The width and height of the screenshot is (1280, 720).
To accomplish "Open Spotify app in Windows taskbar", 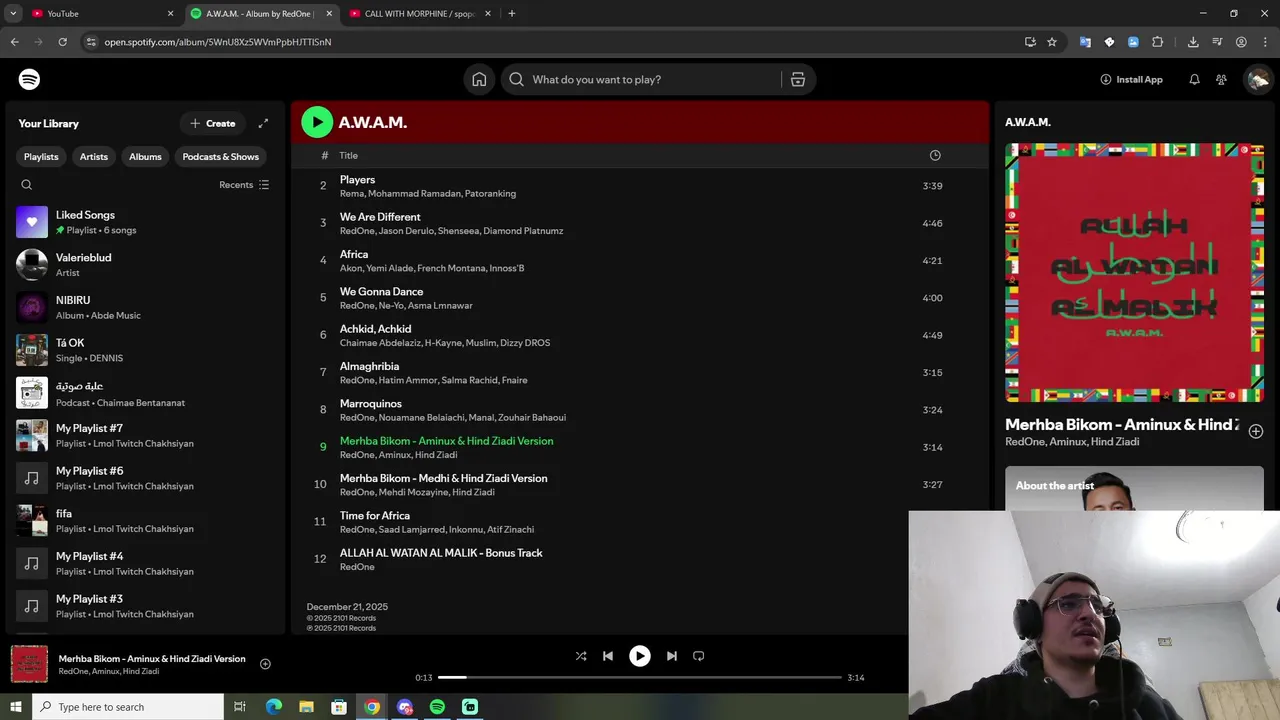I will (437, 707).
